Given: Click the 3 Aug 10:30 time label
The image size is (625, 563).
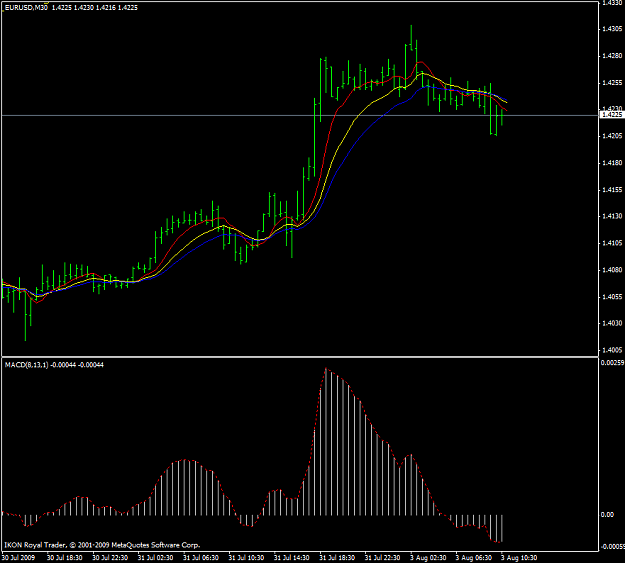Looking at the screenshot, I should coord(519,557).
